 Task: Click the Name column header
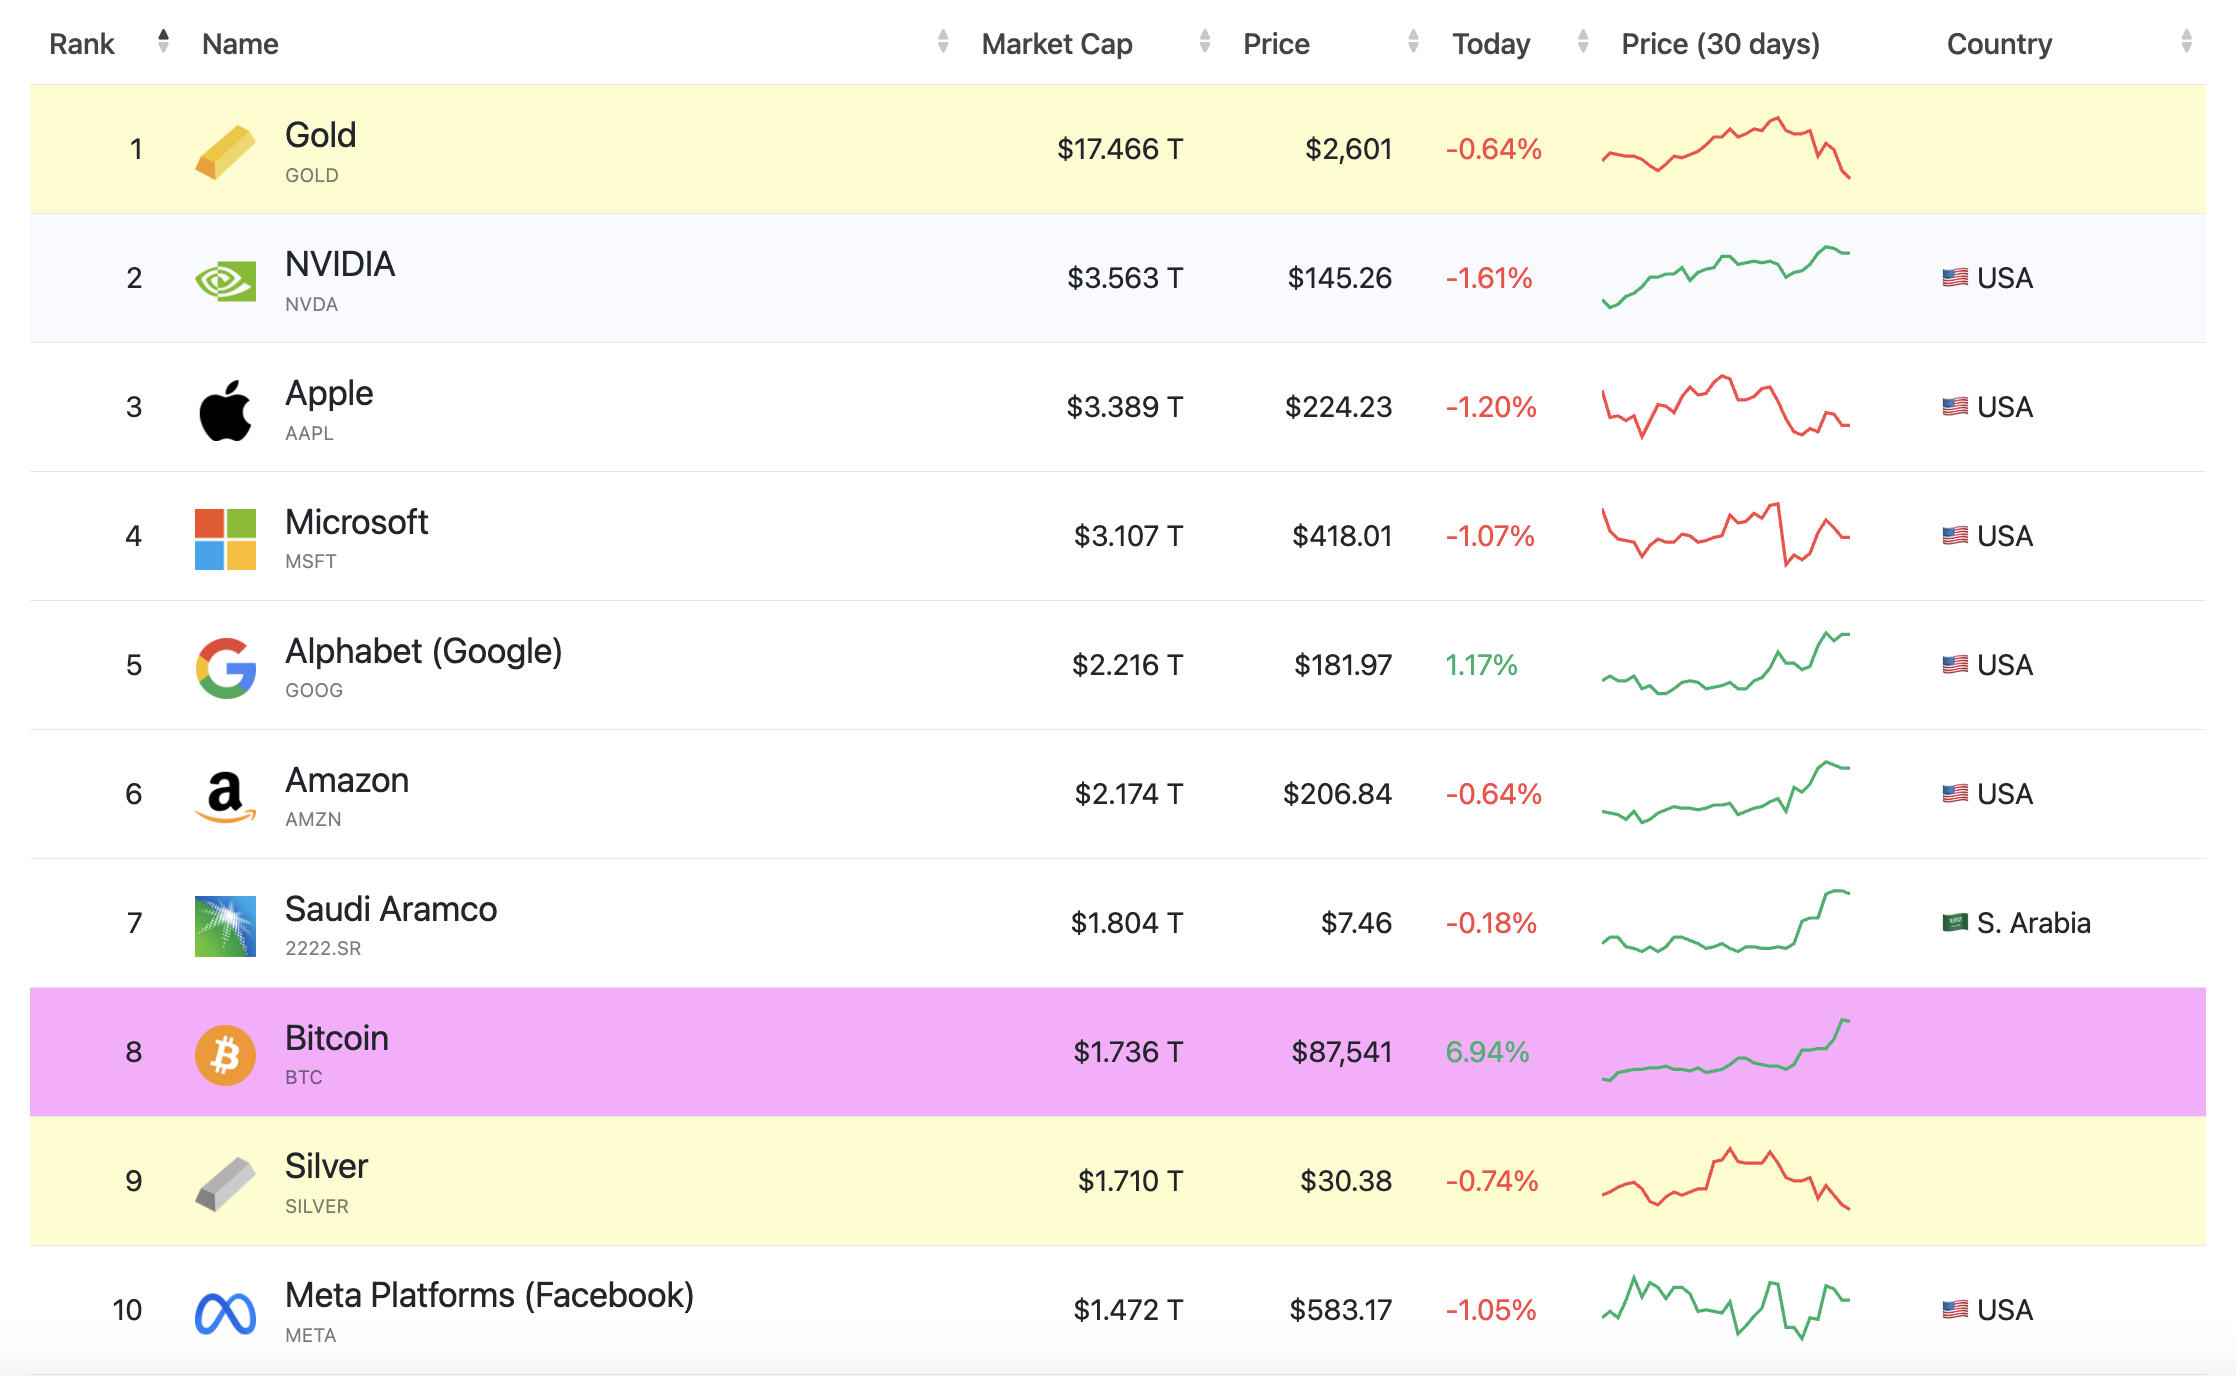click(240, 44)
